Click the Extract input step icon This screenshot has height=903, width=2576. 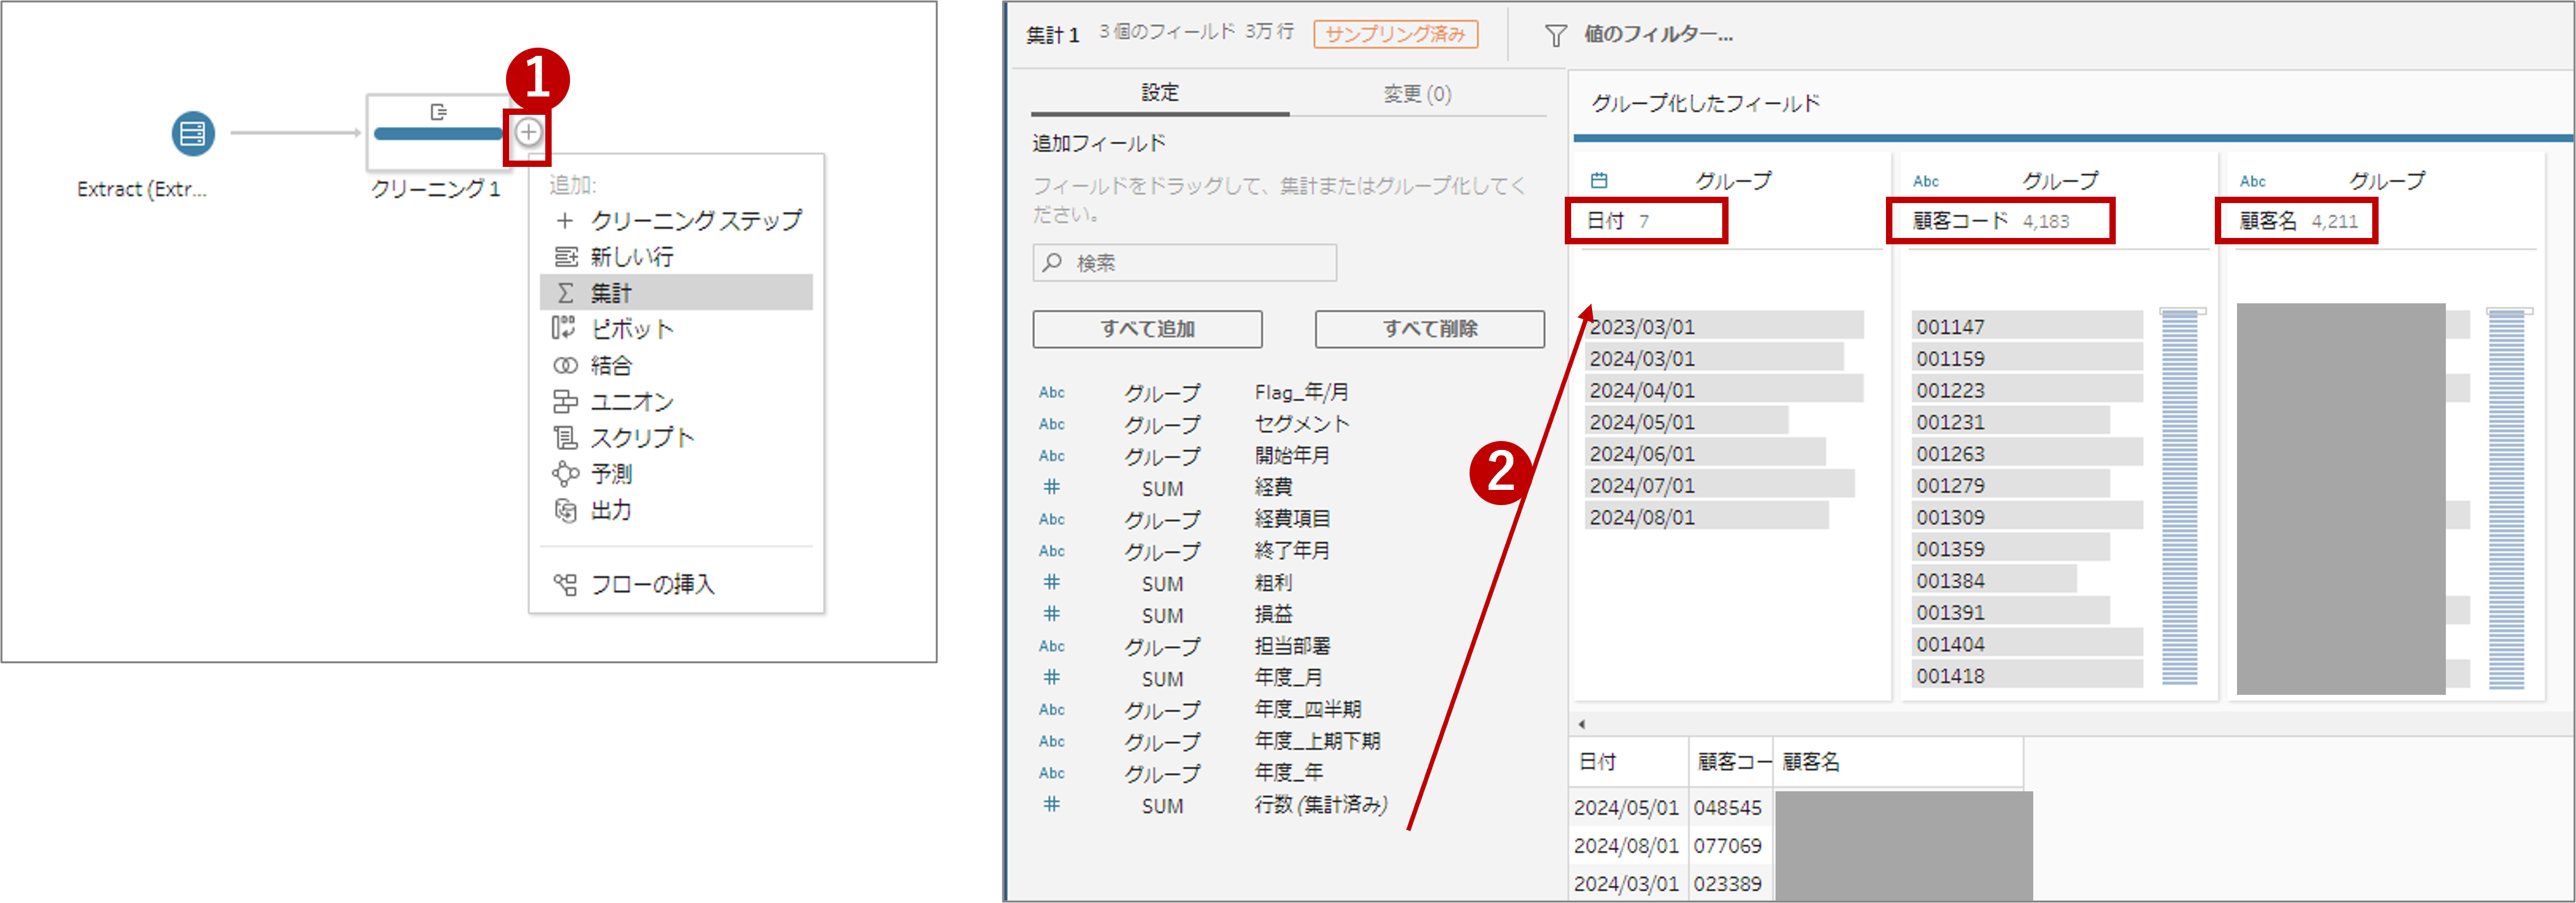click(x=193, y=133)
